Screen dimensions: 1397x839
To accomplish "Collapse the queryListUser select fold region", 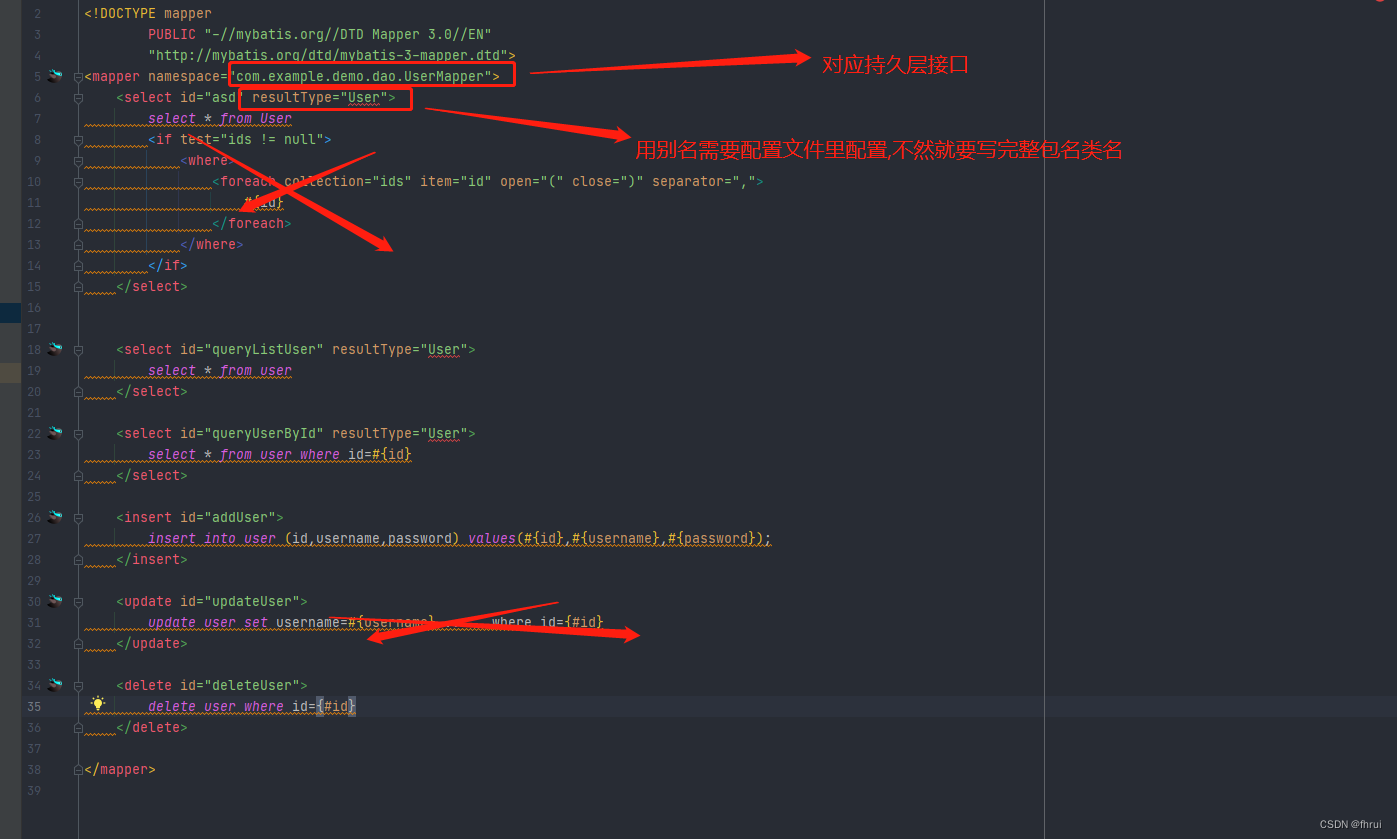I will pyautogui.click(x=77, y=348).
